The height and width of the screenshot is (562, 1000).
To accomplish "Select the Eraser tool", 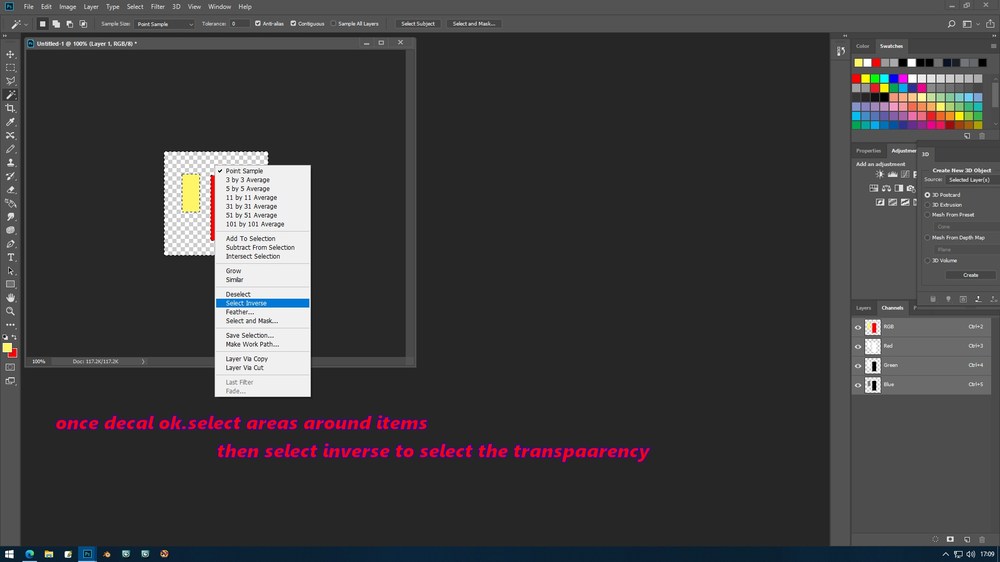I will pyautogui.click(x=10, y=189).
